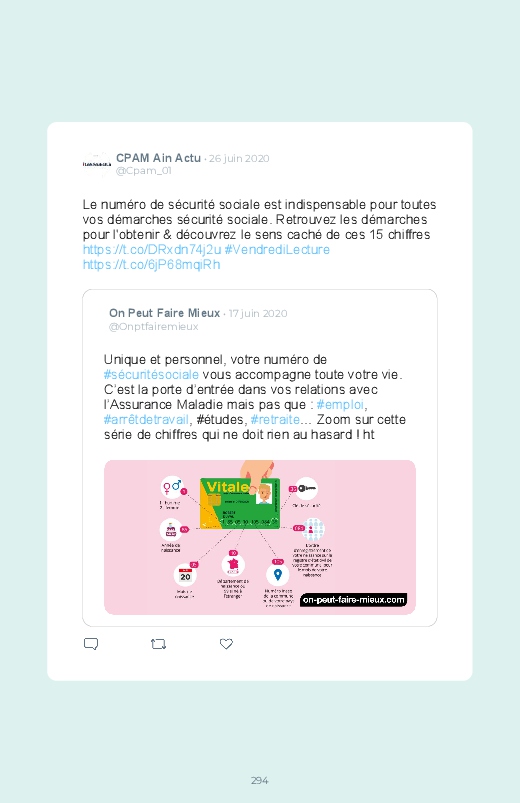Image resolution: width=520 pixels, height=803 pixels.
Task: Click the blue location pin icon
Action: click(x=278, y=575)
